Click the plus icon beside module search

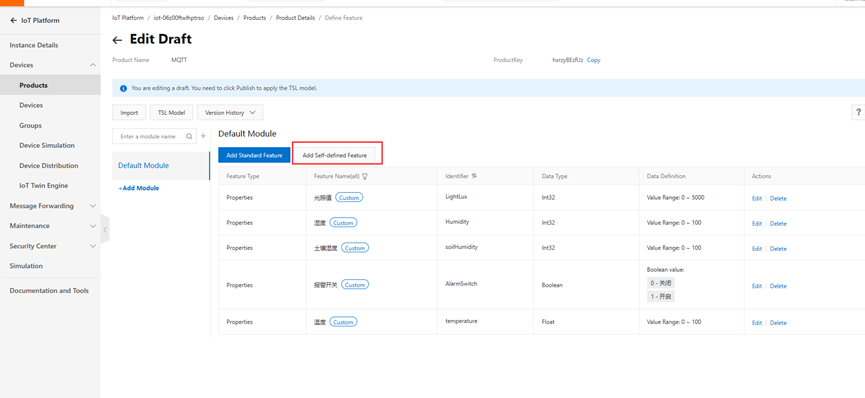click(203, 136)
